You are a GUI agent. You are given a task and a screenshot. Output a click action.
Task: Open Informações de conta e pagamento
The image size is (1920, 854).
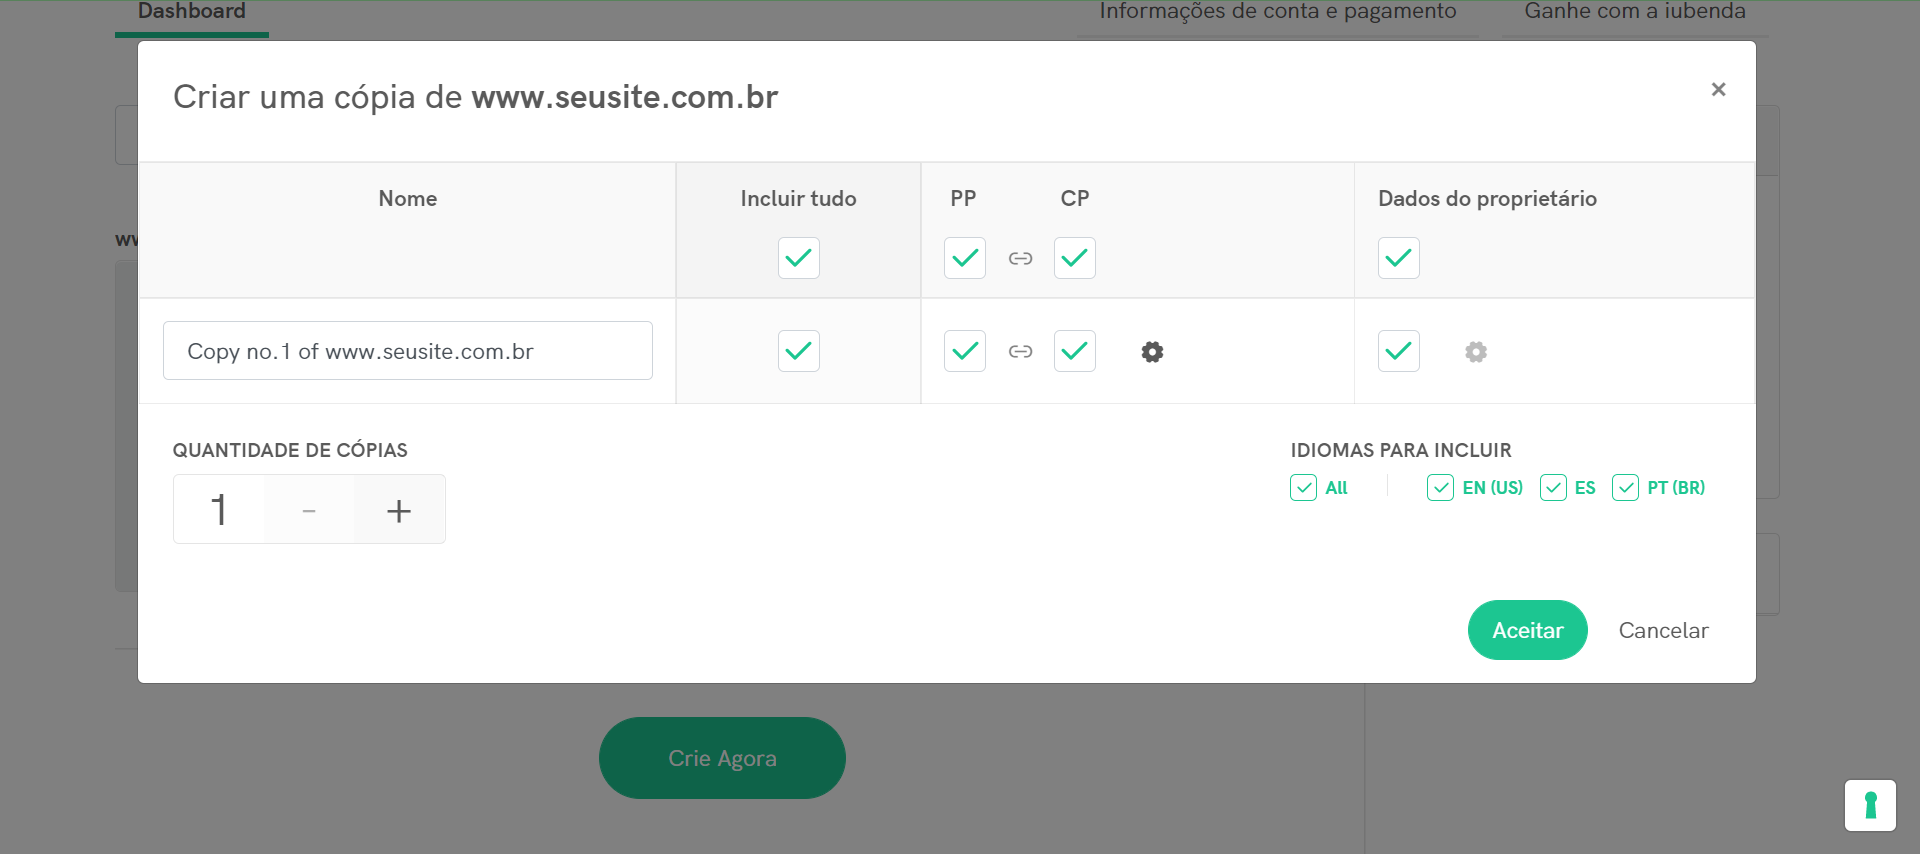[1277, 12]
